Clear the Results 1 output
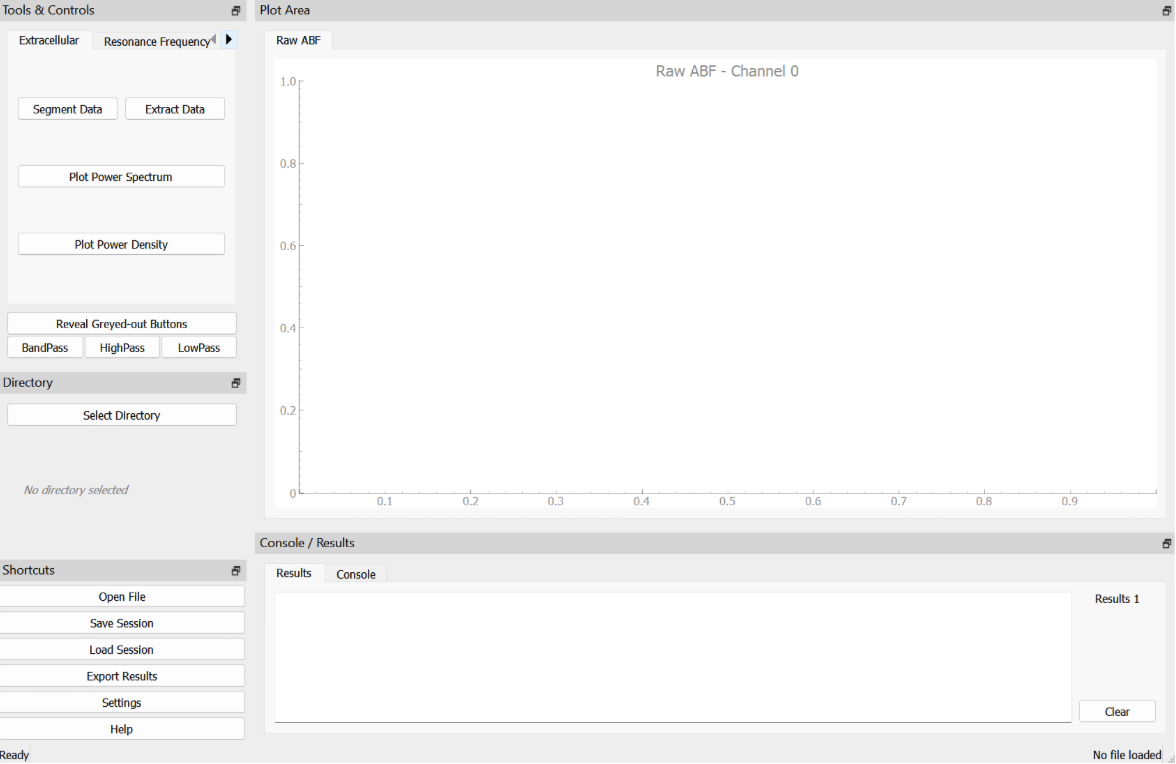1176x764 pixels. coord(1117,711)
